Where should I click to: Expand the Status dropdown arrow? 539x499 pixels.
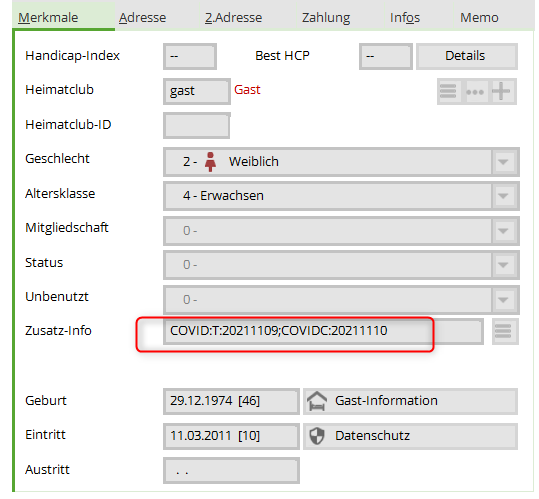click(x=503, y=265)
